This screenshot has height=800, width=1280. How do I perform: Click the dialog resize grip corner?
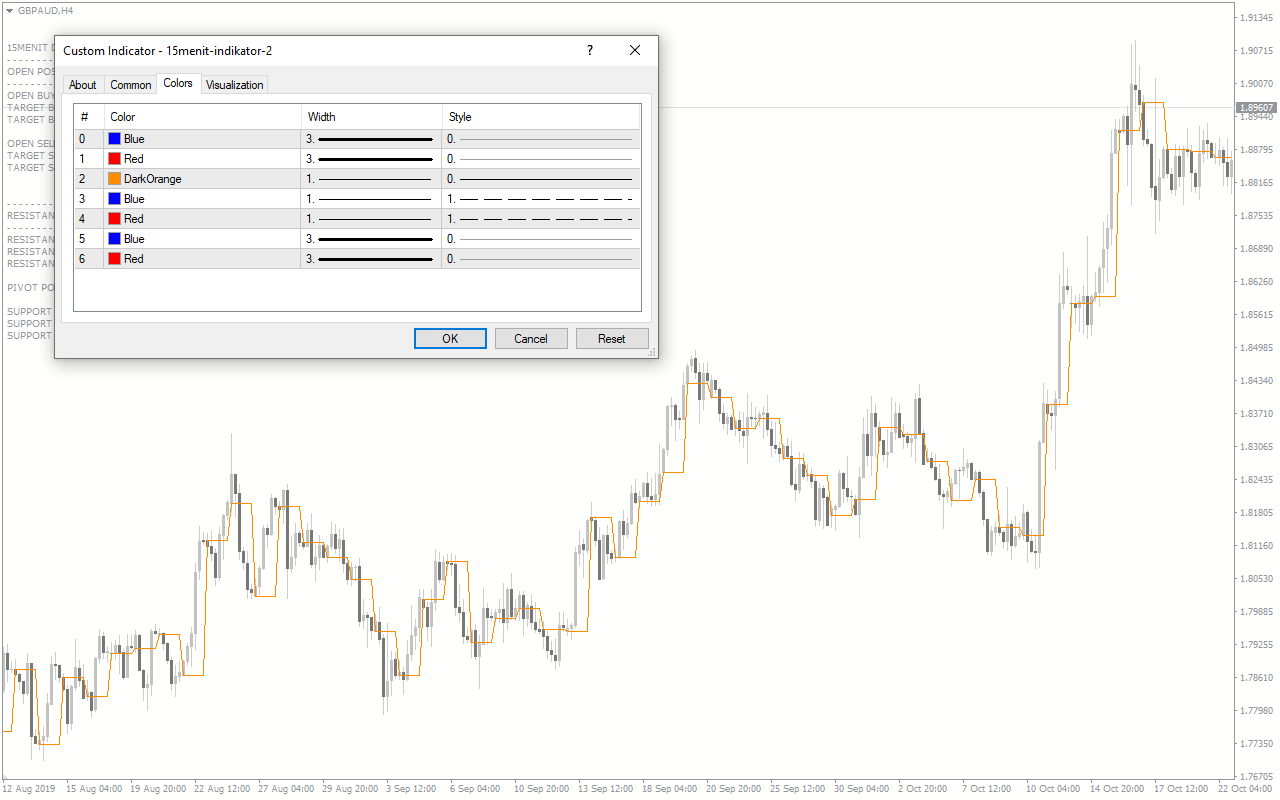[x=652, y=352]
